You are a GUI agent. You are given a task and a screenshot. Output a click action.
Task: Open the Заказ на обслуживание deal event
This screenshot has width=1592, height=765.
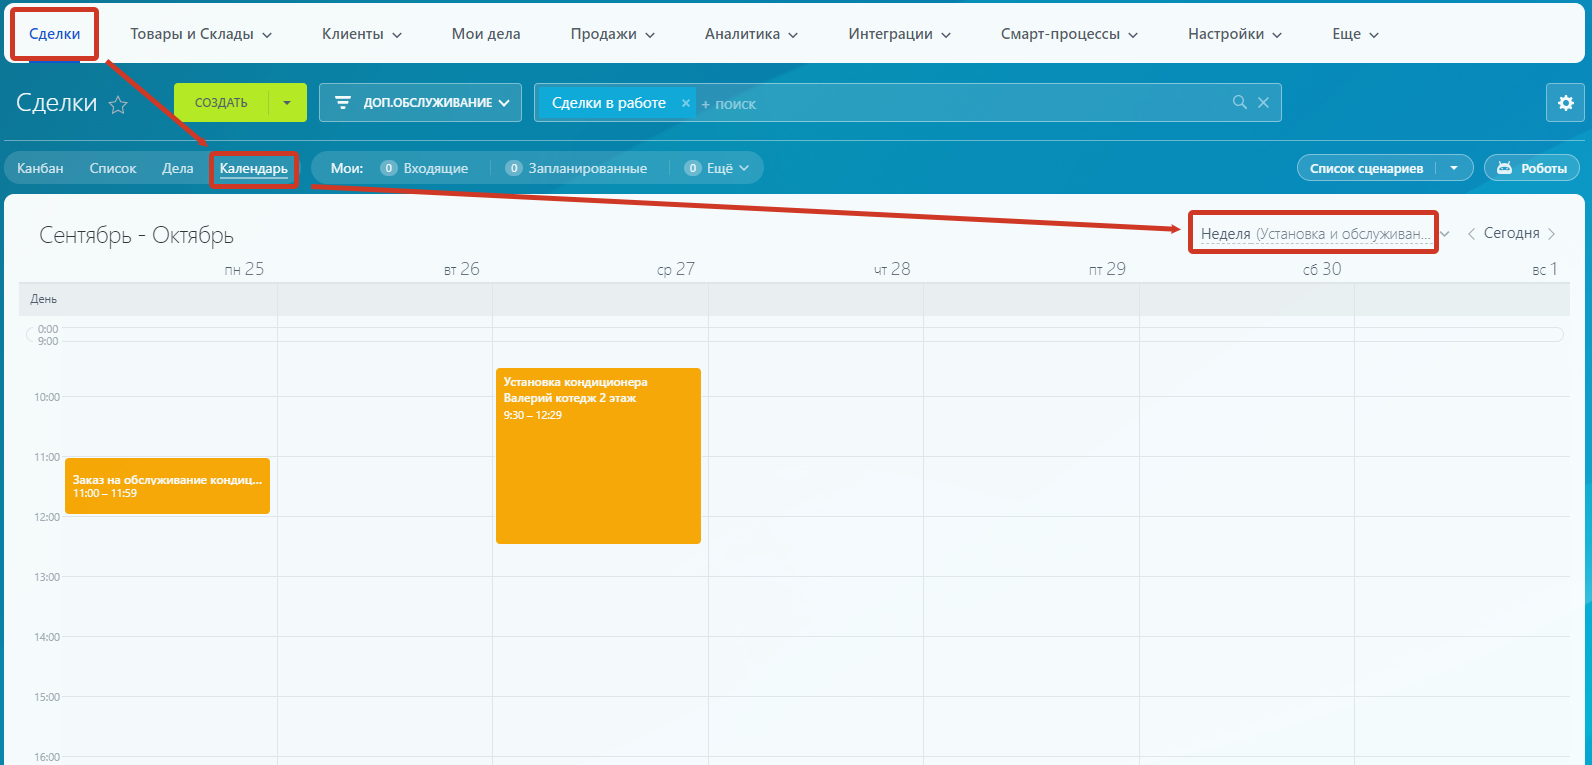[x=167, y=486]
